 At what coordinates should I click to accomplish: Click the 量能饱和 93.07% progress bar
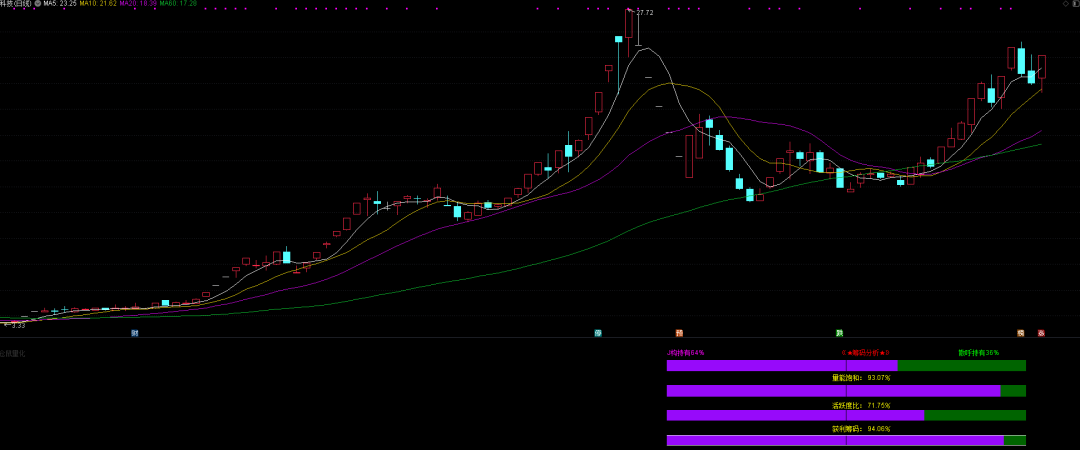click(846, 391)
